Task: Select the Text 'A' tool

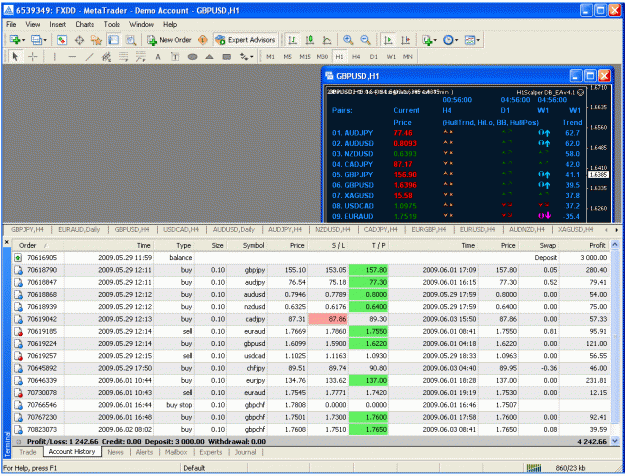Action: tap(158, 57)
